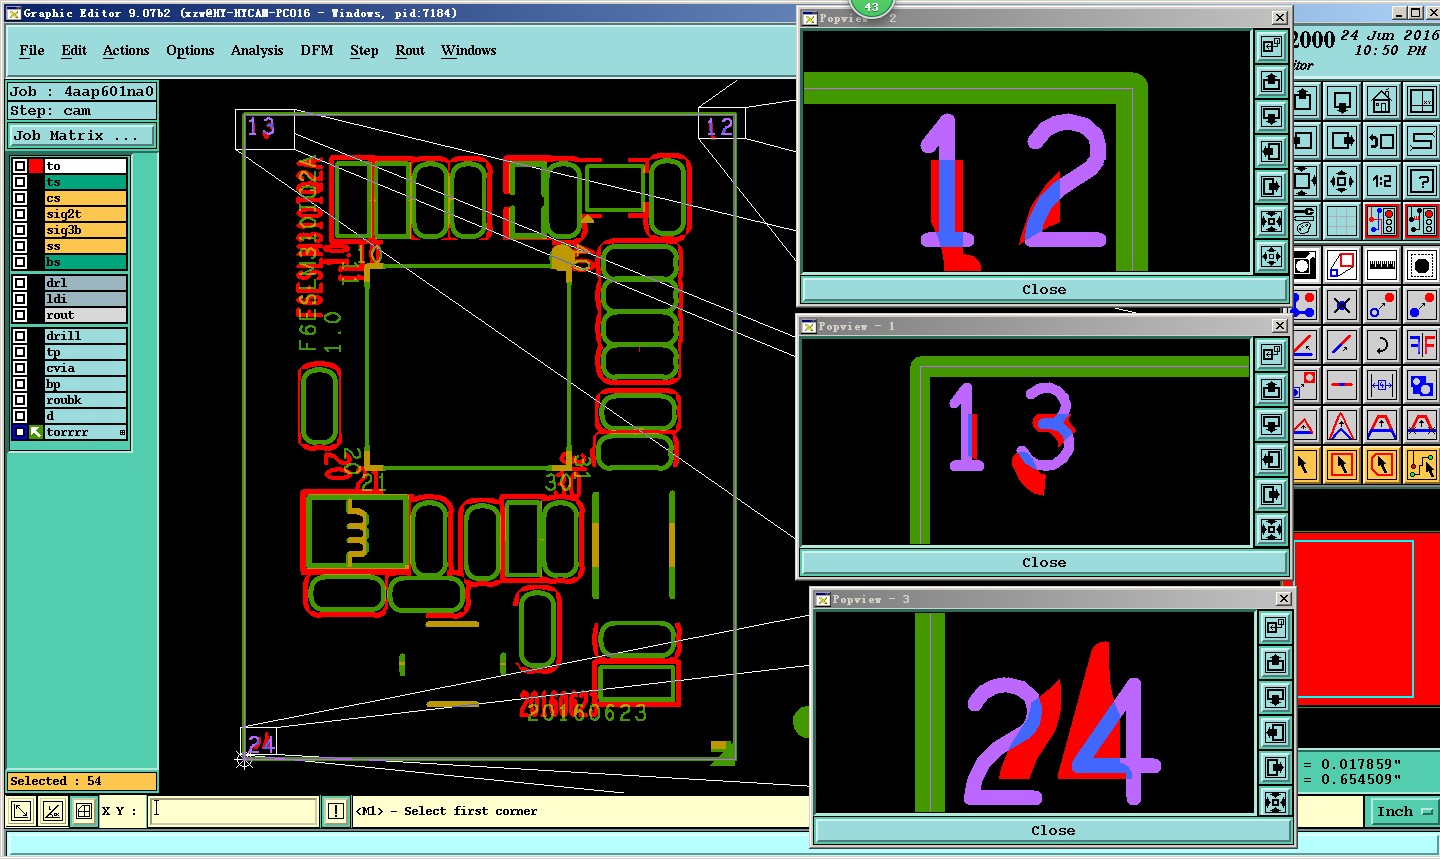Click the grid snap icon beside X Y label
Image resolution: width=1440 pixels, height=859 pixels.
(x=84, y=811)
